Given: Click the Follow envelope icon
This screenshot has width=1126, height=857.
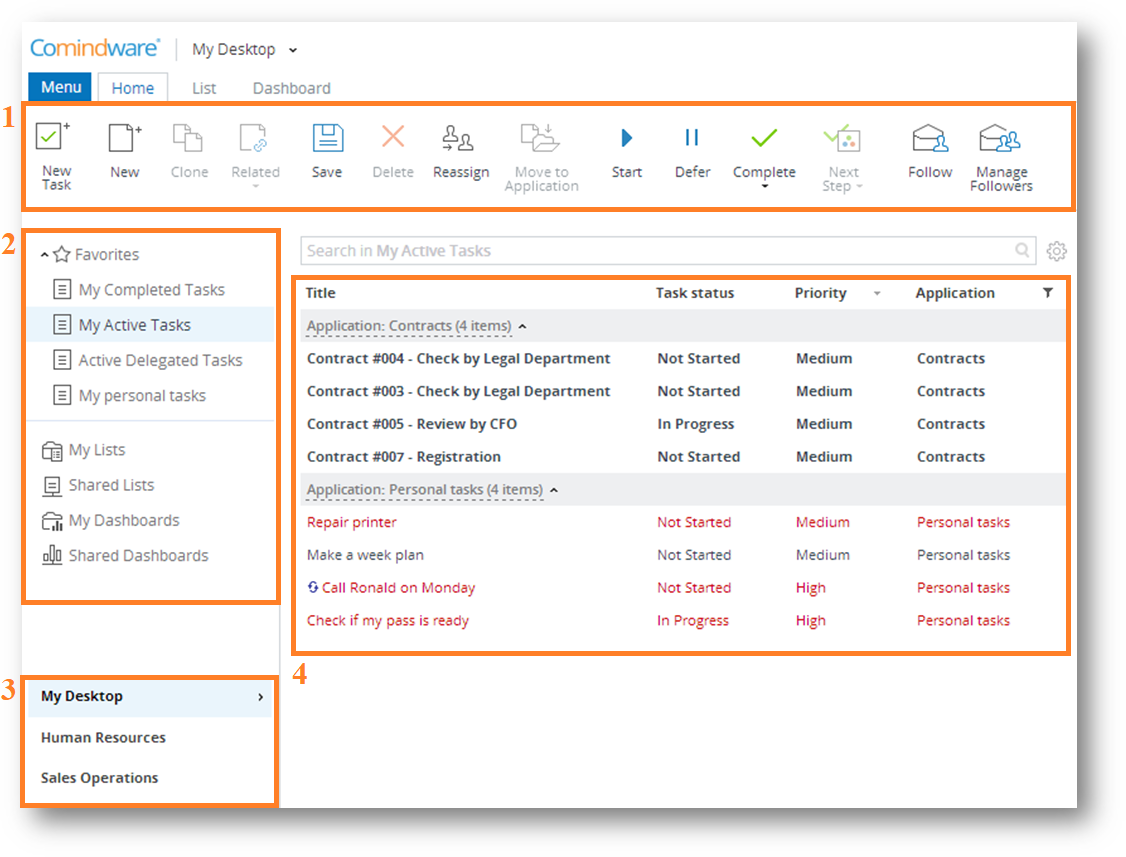Looking at the screenshot, I should tap(929, 139).
